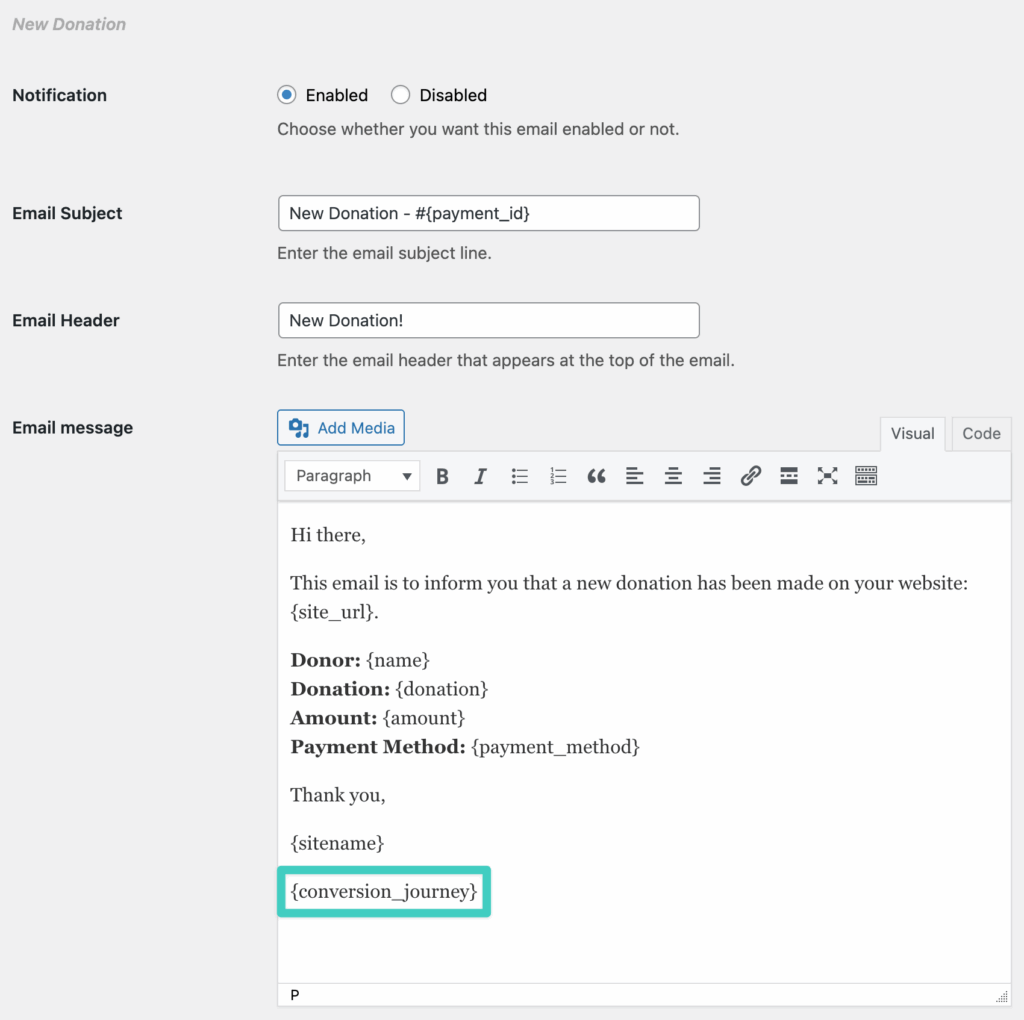
Task: Apply italic formatting in the editor
Action: tap(480, 476)
